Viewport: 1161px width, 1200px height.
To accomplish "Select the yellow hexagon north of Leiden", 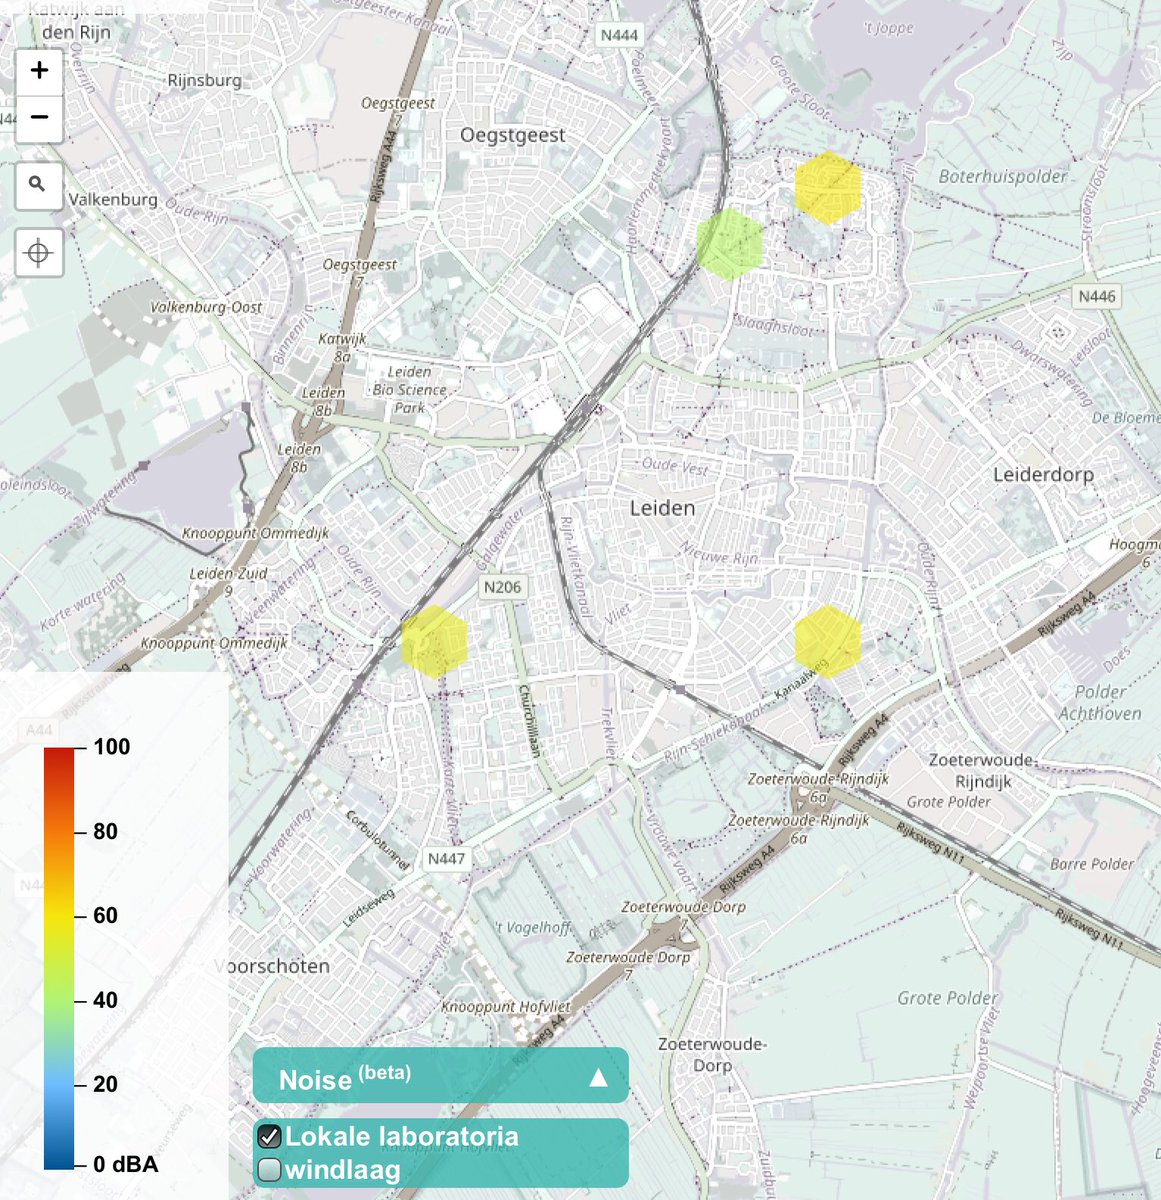I will [828, 188].
